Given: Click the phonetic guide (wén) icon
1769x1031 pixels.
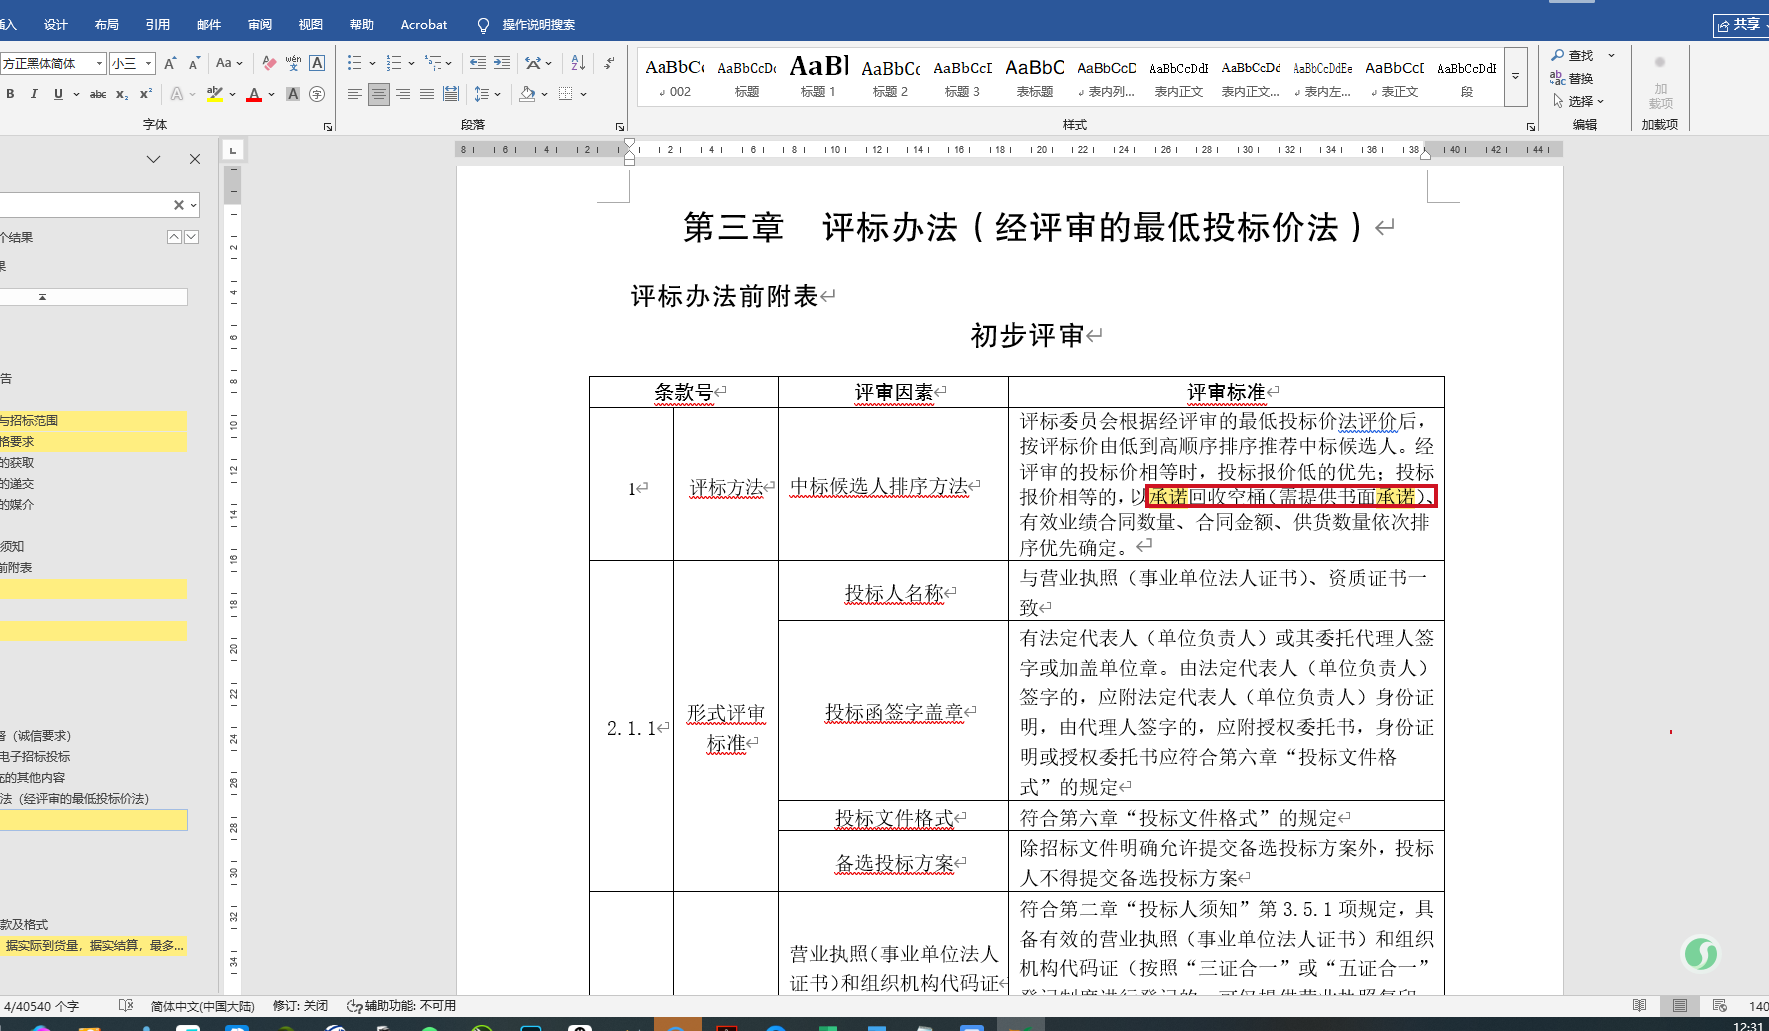Looking at the screenshot, I should point(293,63).
